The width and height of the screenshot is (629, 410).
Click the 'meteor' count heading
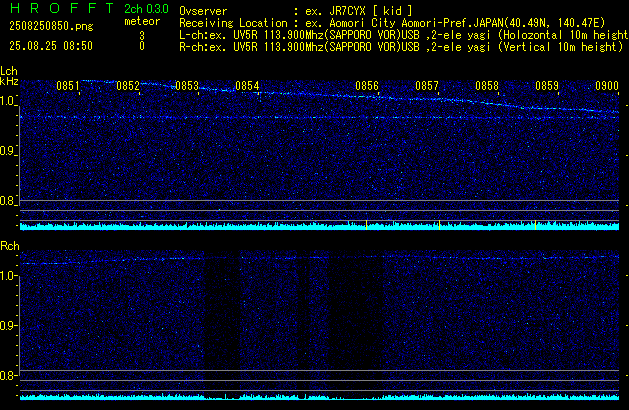point(142,21)
